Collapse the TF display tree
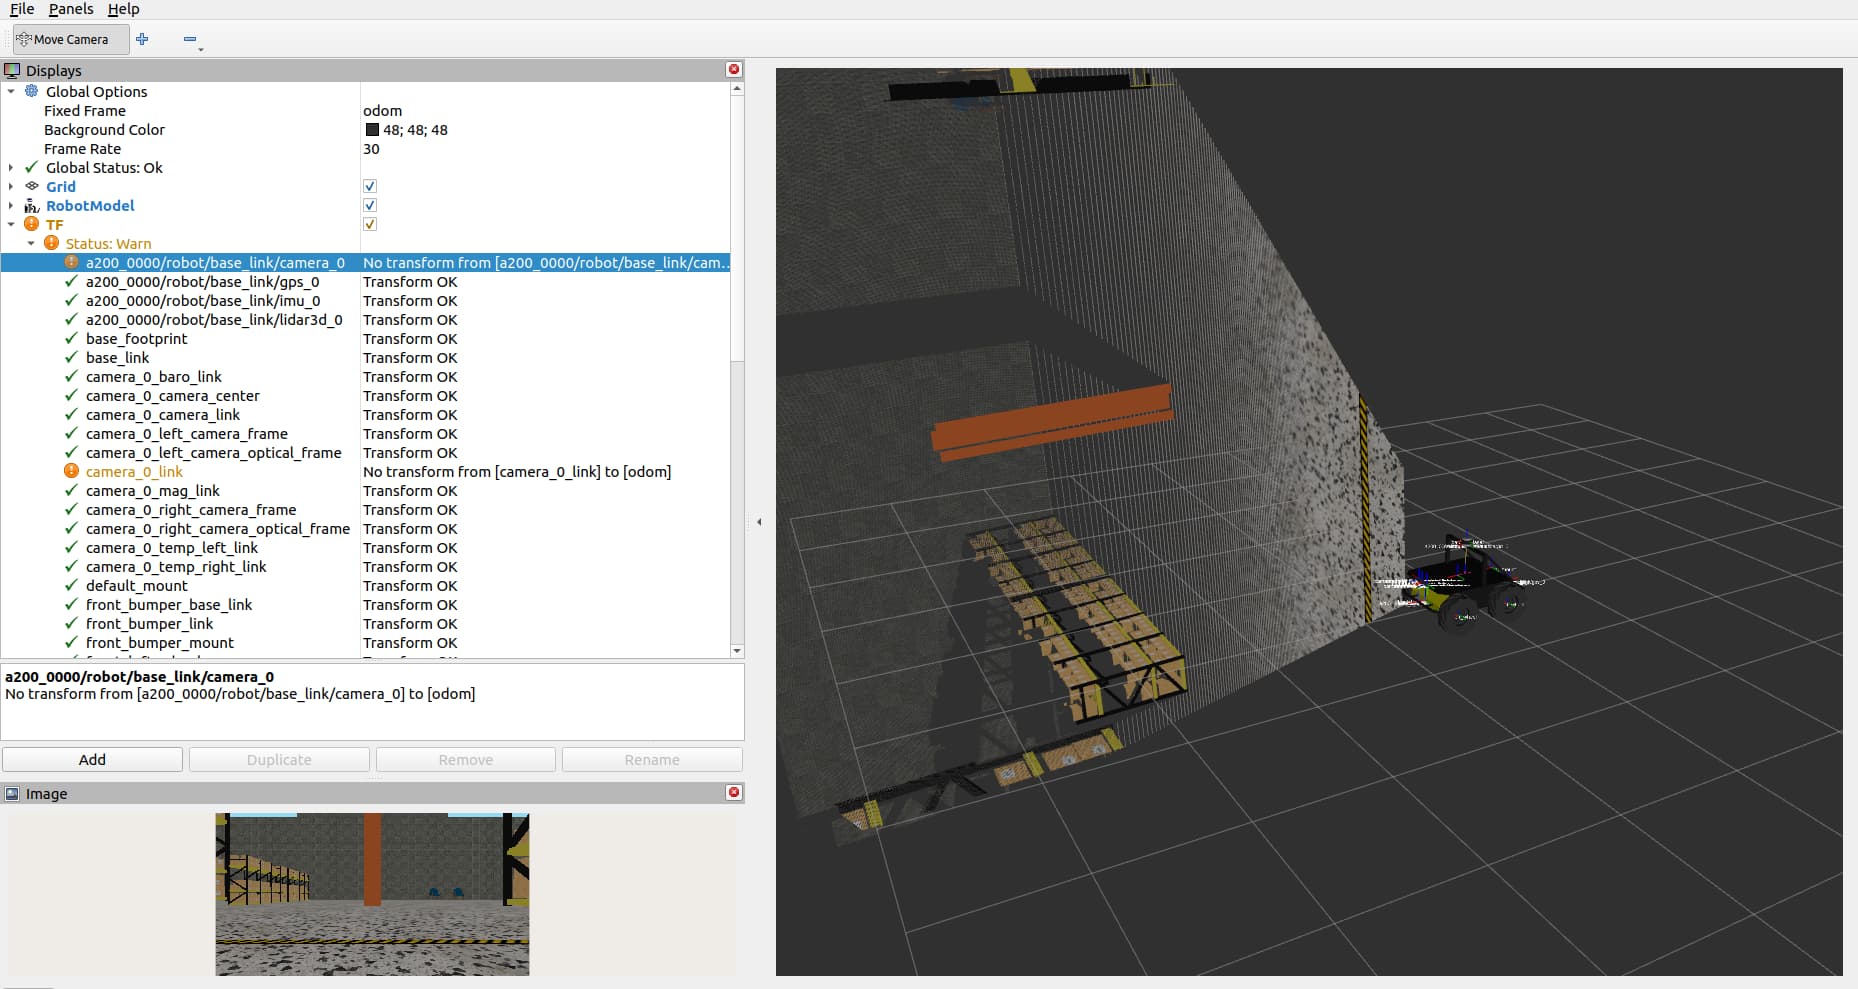This screenshot has width=1858, height=989. [x=11, y=224]
